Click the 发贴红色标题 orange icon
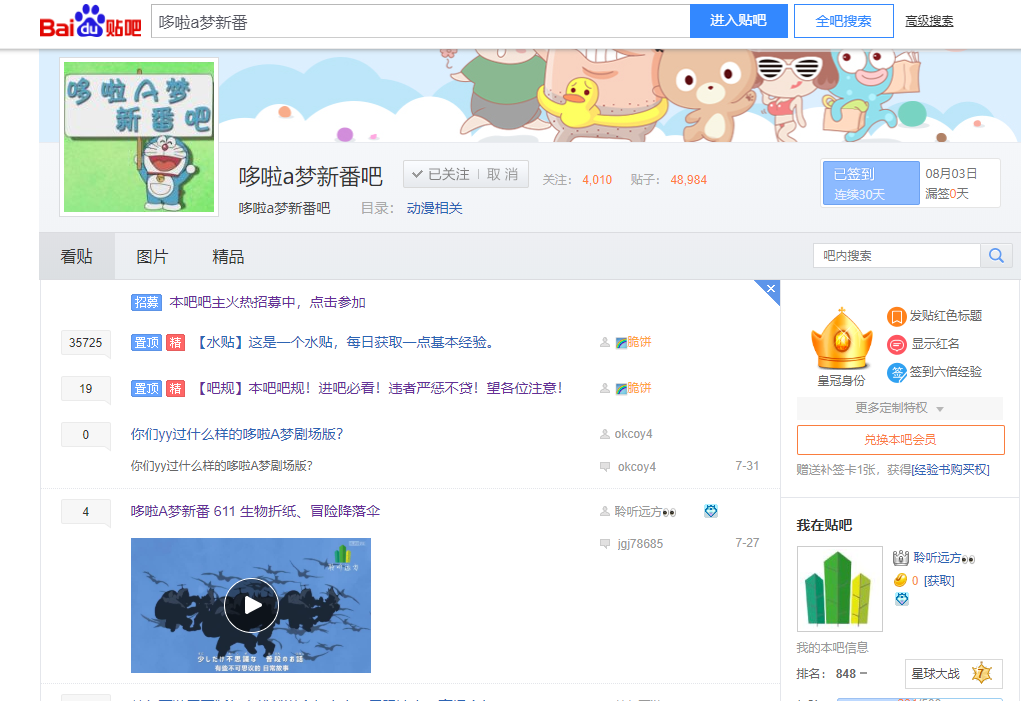This screenshot has width=1021, height=701. 897,317
